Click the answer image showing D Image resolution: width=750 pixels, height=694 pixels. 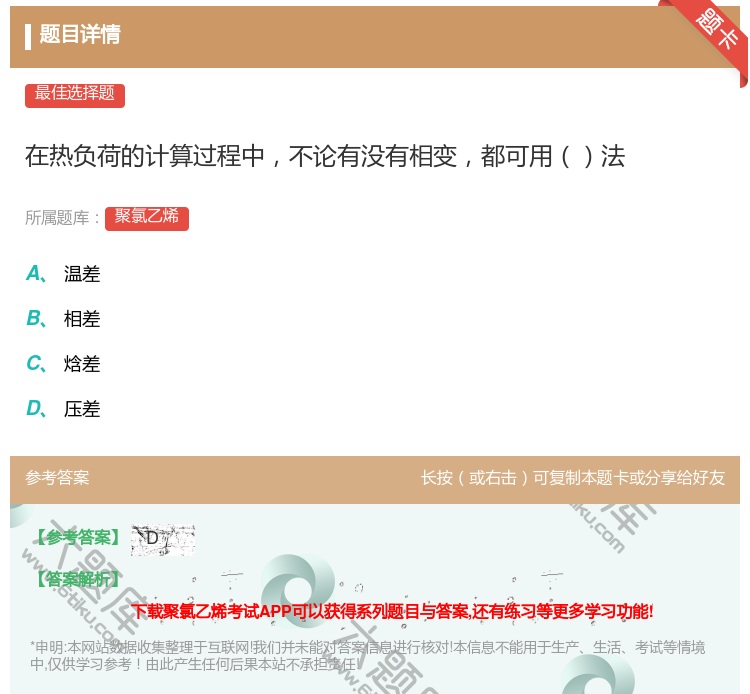tap(163, 540)
